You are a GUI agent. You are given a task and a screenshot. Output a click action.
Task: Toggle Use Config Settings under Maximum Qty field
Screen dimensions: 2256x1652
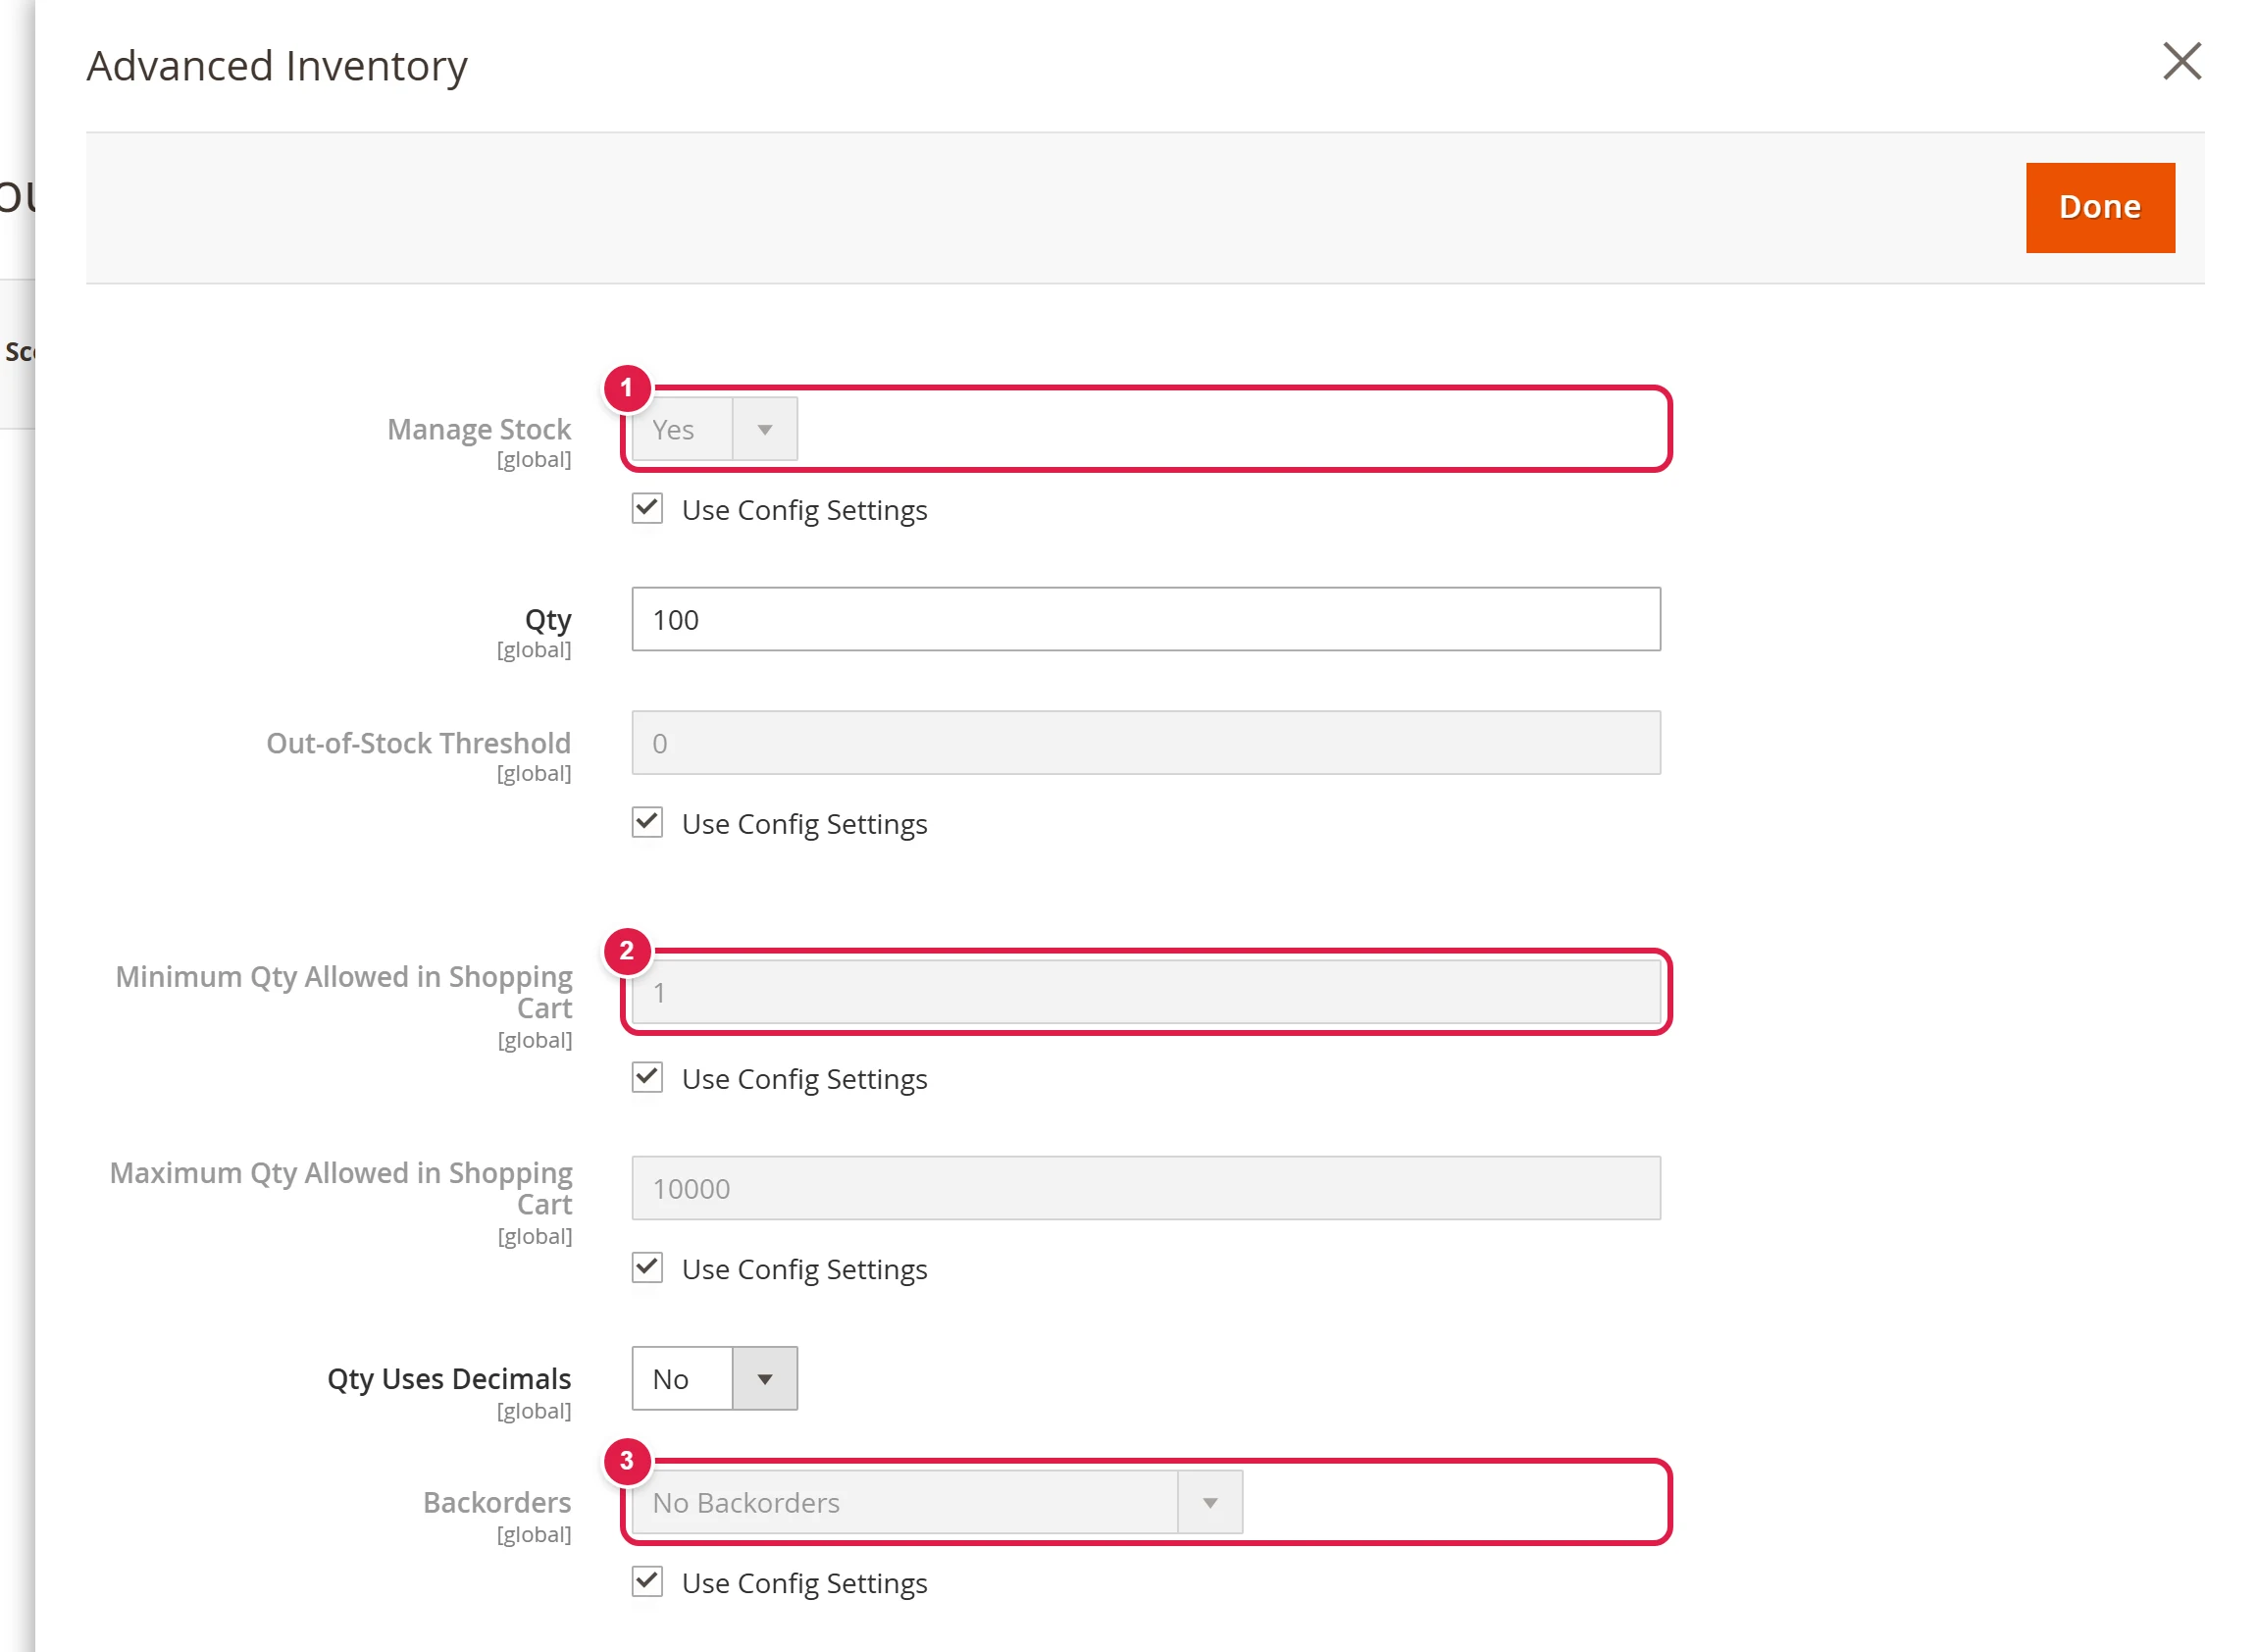[647, 1268]
